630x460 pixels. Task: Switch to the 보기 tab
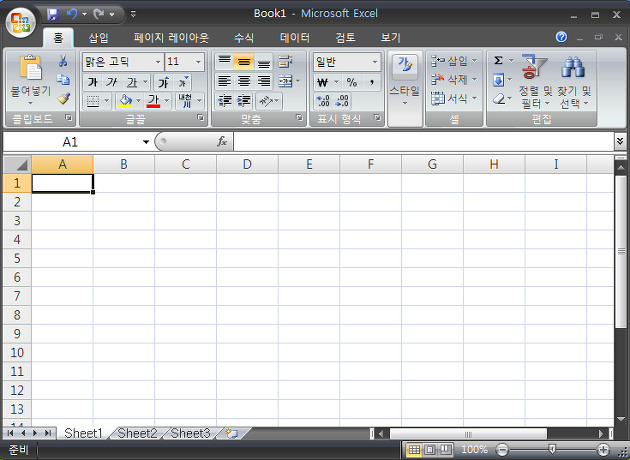click(391, 38)
